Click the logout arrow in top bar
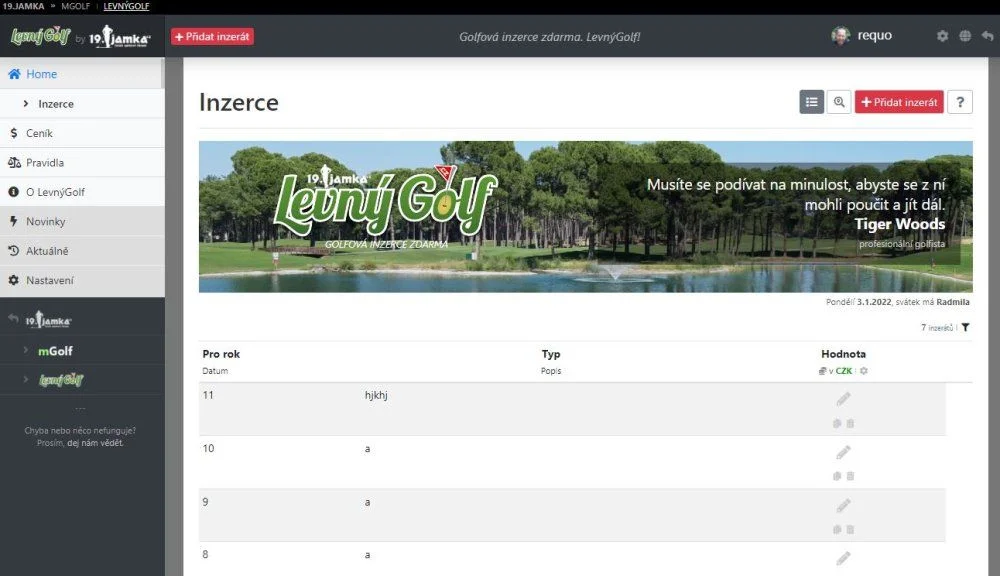This screenshot has width=1000, height=576. pyautogui.click(x=987, y=36)
